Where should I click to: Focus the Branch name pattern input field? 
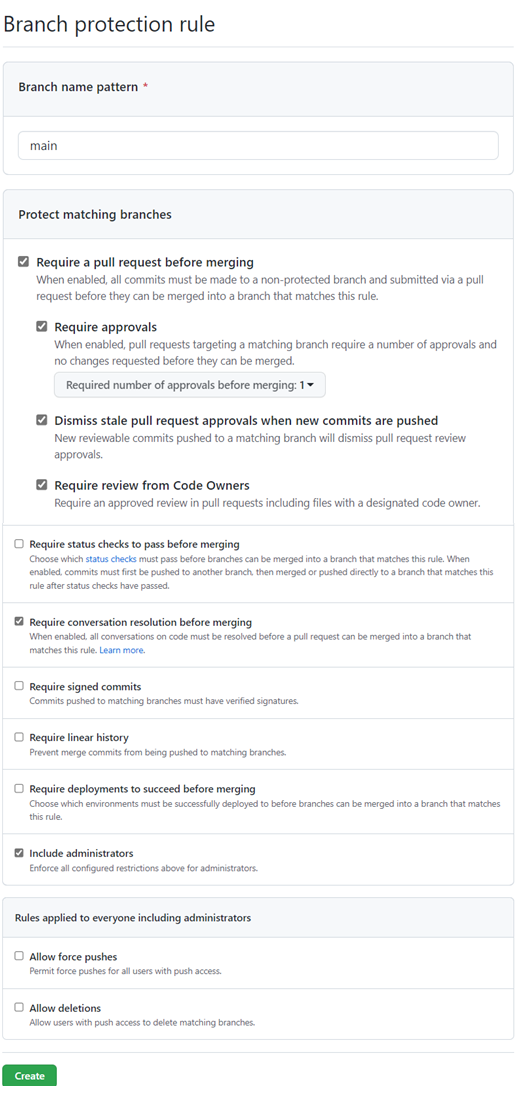pos(258,146)
